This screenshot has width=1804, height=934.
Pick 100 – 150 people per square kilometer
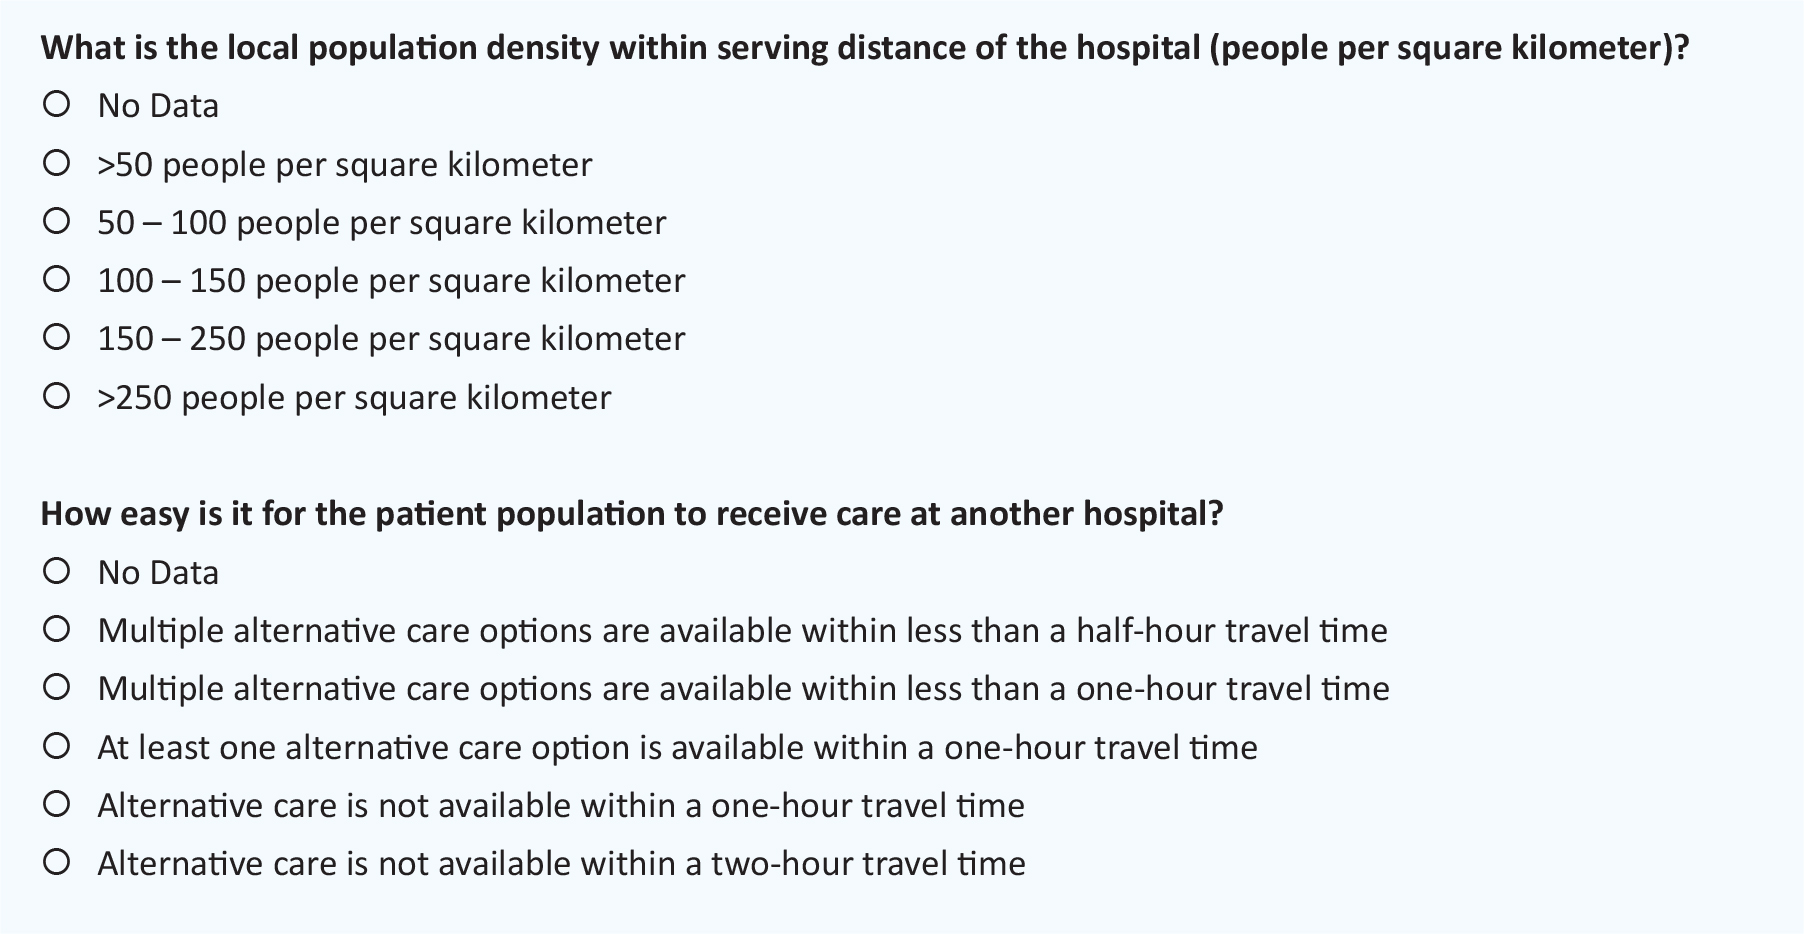57,279
